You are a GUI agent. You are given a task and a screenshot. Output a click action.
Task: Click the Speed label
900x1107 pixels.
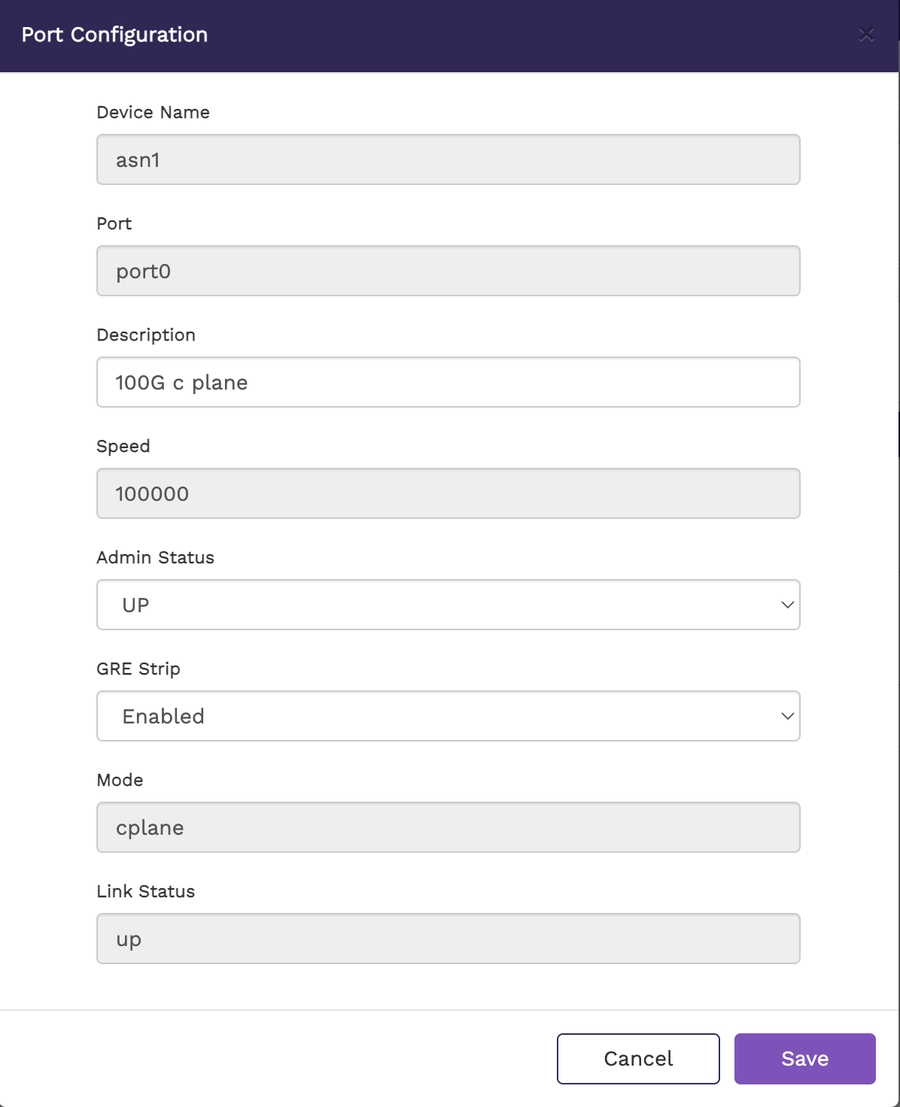[x=123, y=446]
